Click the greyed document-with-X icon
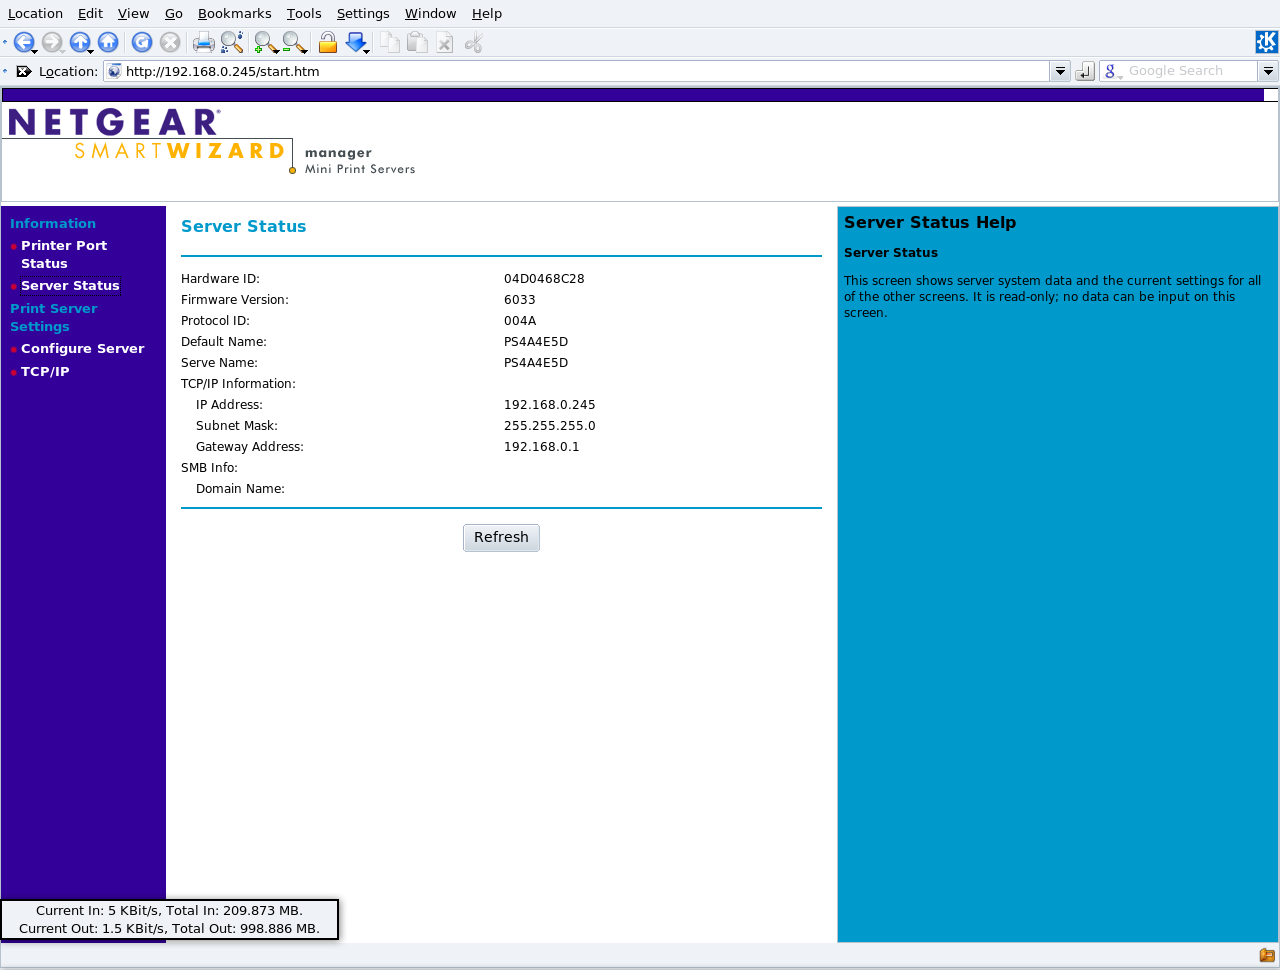This screenshot has width=1280, height=970. coord(445,42)
